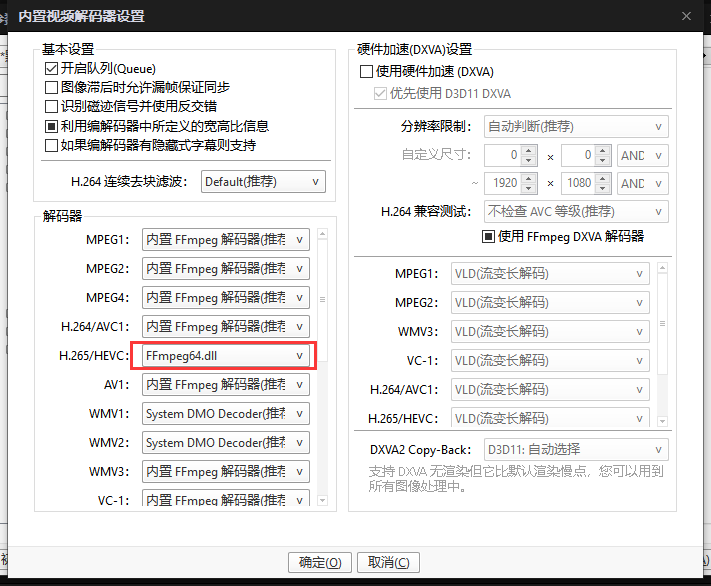Open H.264/AVC1 decoder dropdown in 解码器 panel
Screen dimensions: 711x586
click(x=226, y=327)
